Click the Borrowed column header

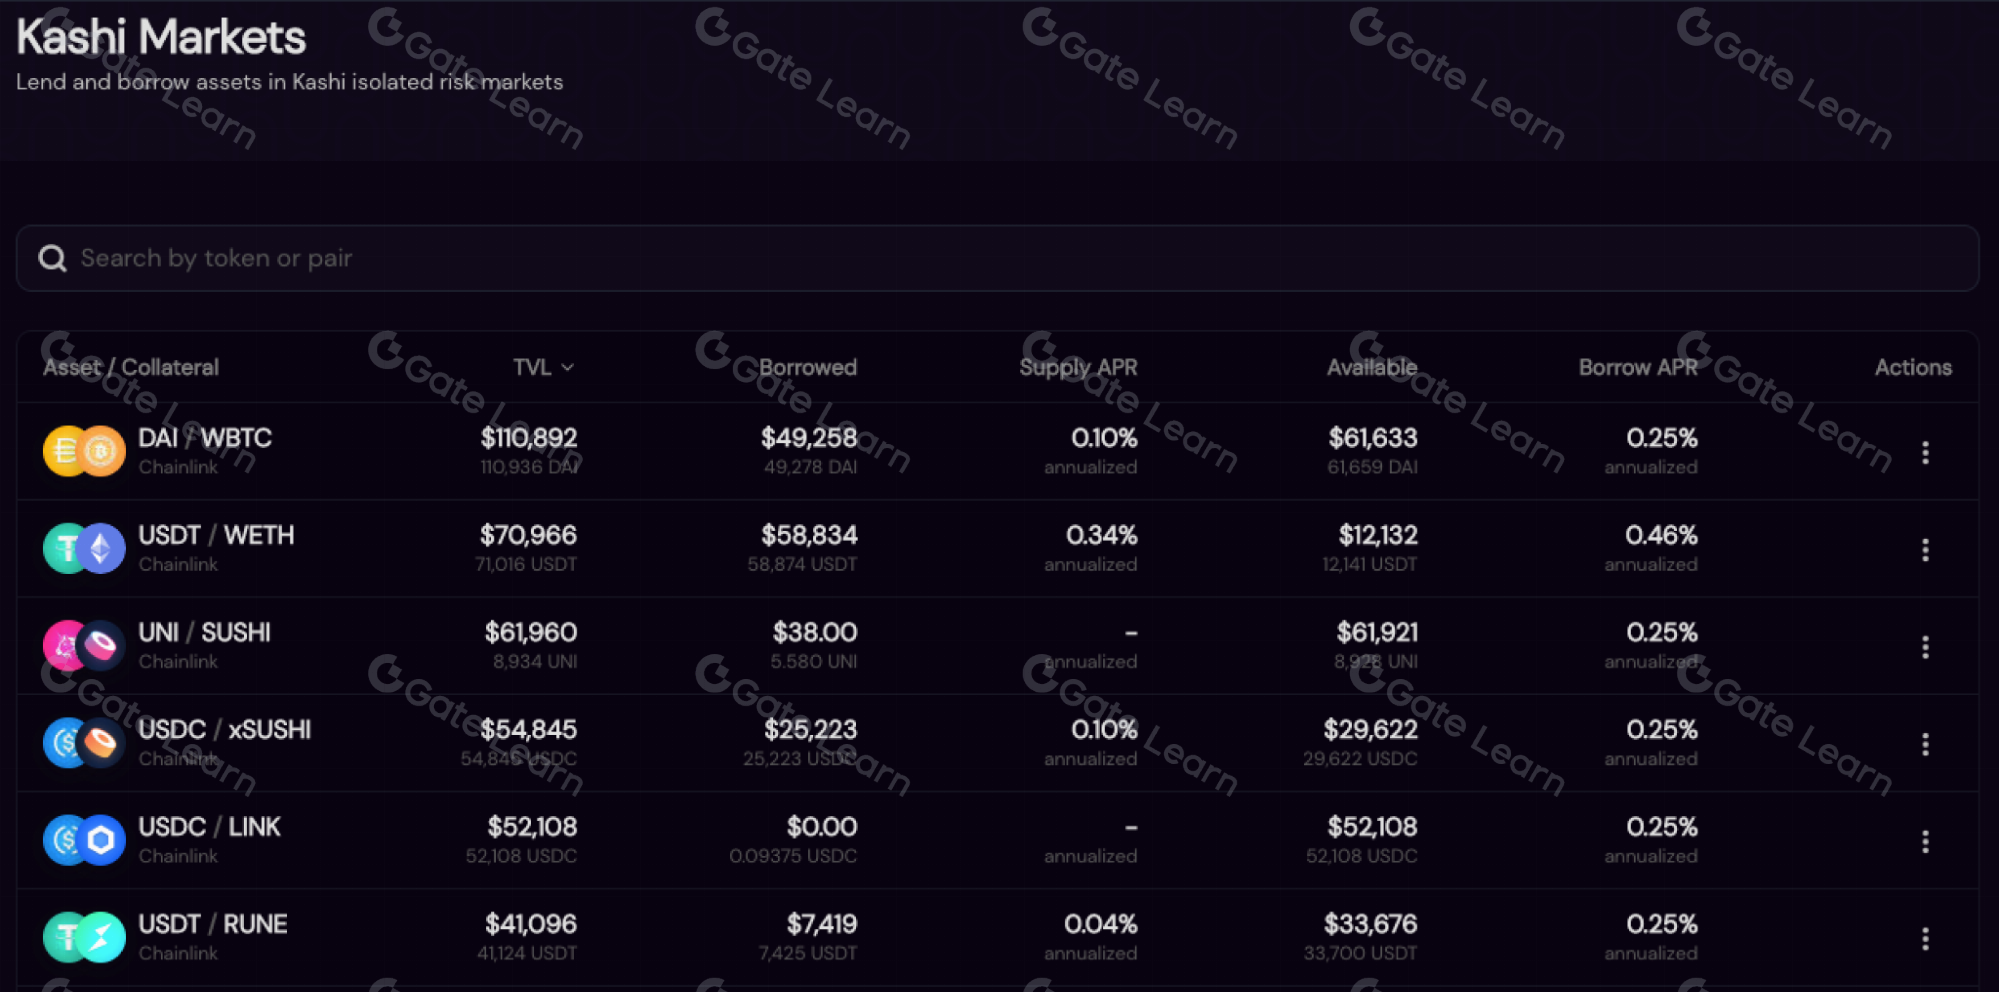807,368
